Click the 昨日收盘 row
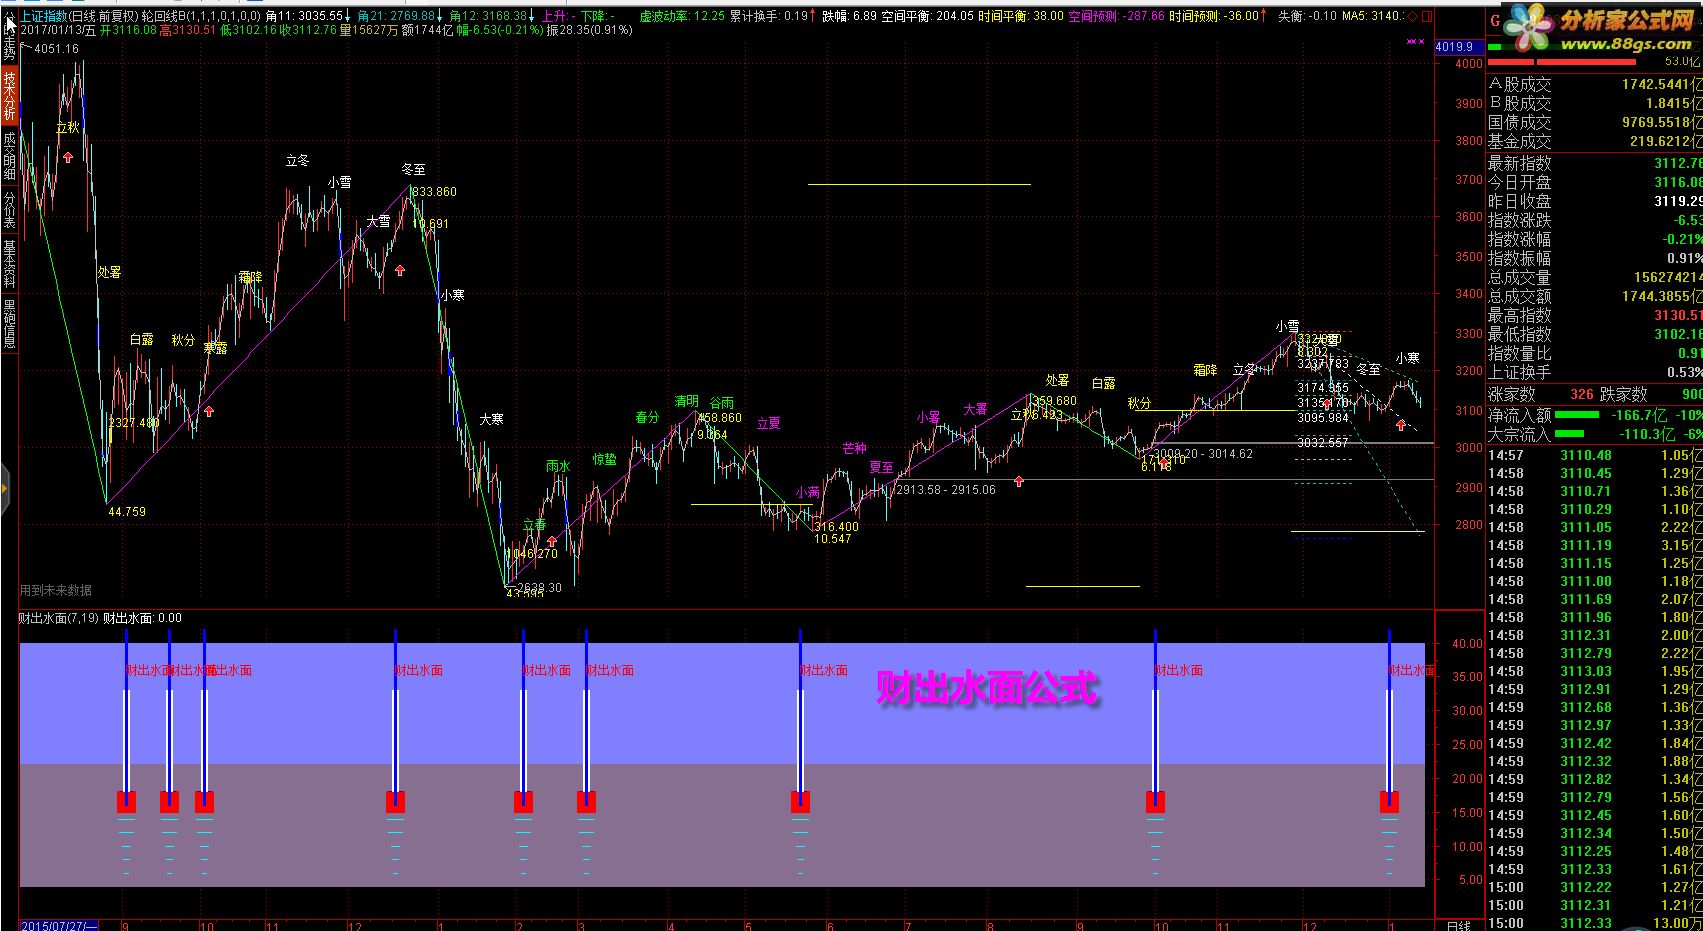Screen dimensions: 1703x931 click(1594, 201)
